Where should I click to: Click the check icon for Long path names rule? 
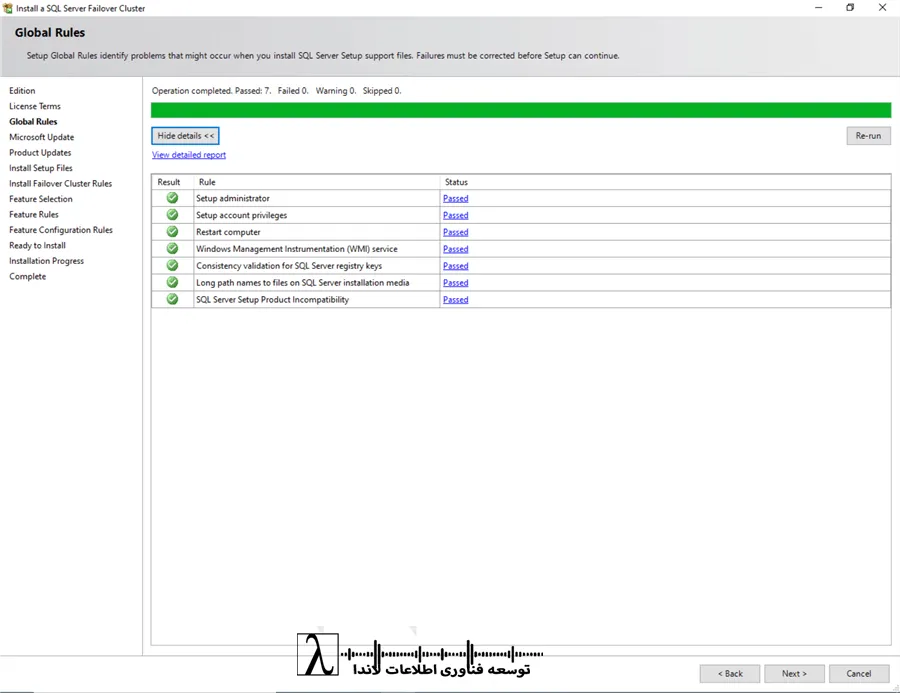[172, 282]
